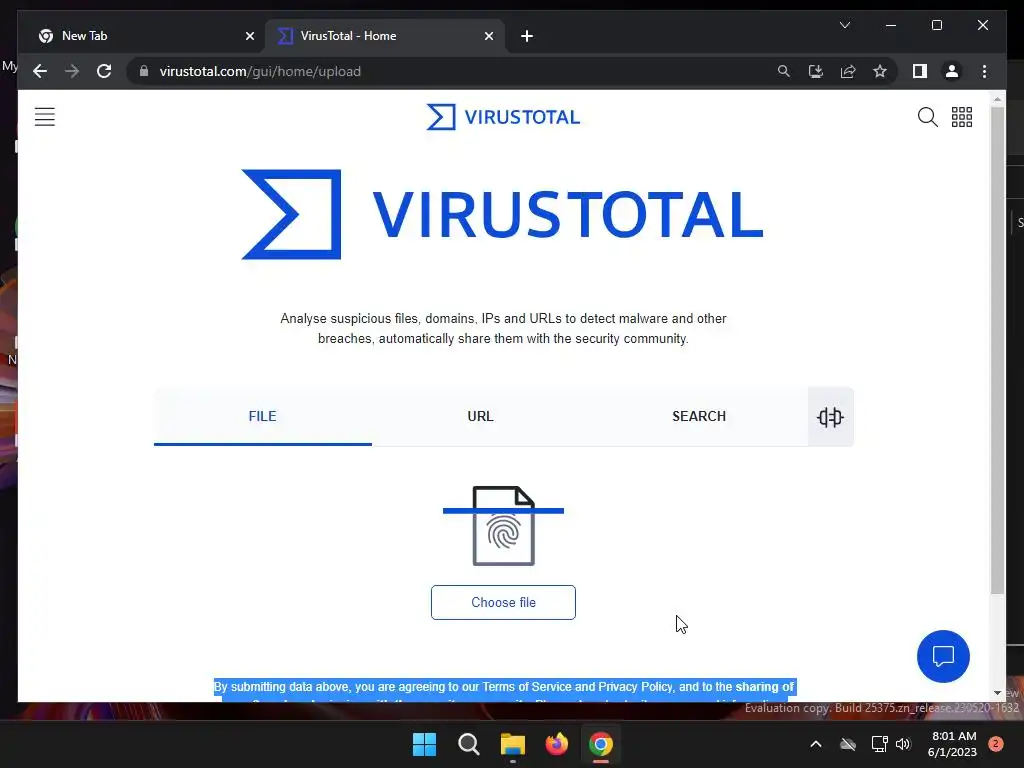This screenshot has width=1024, height=768.
Task: Close the VirusTotal - Home tab
Action: click(488, 36)
